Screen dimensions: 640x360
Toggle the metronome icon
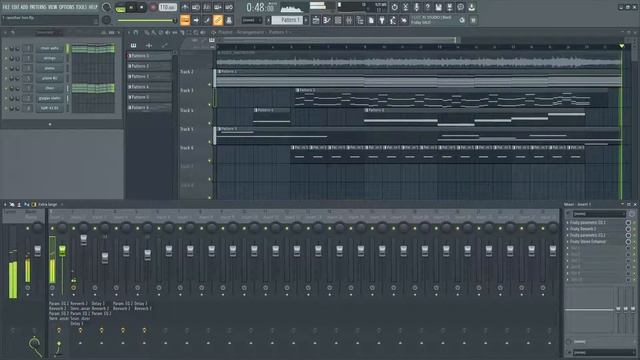[184, 7]
